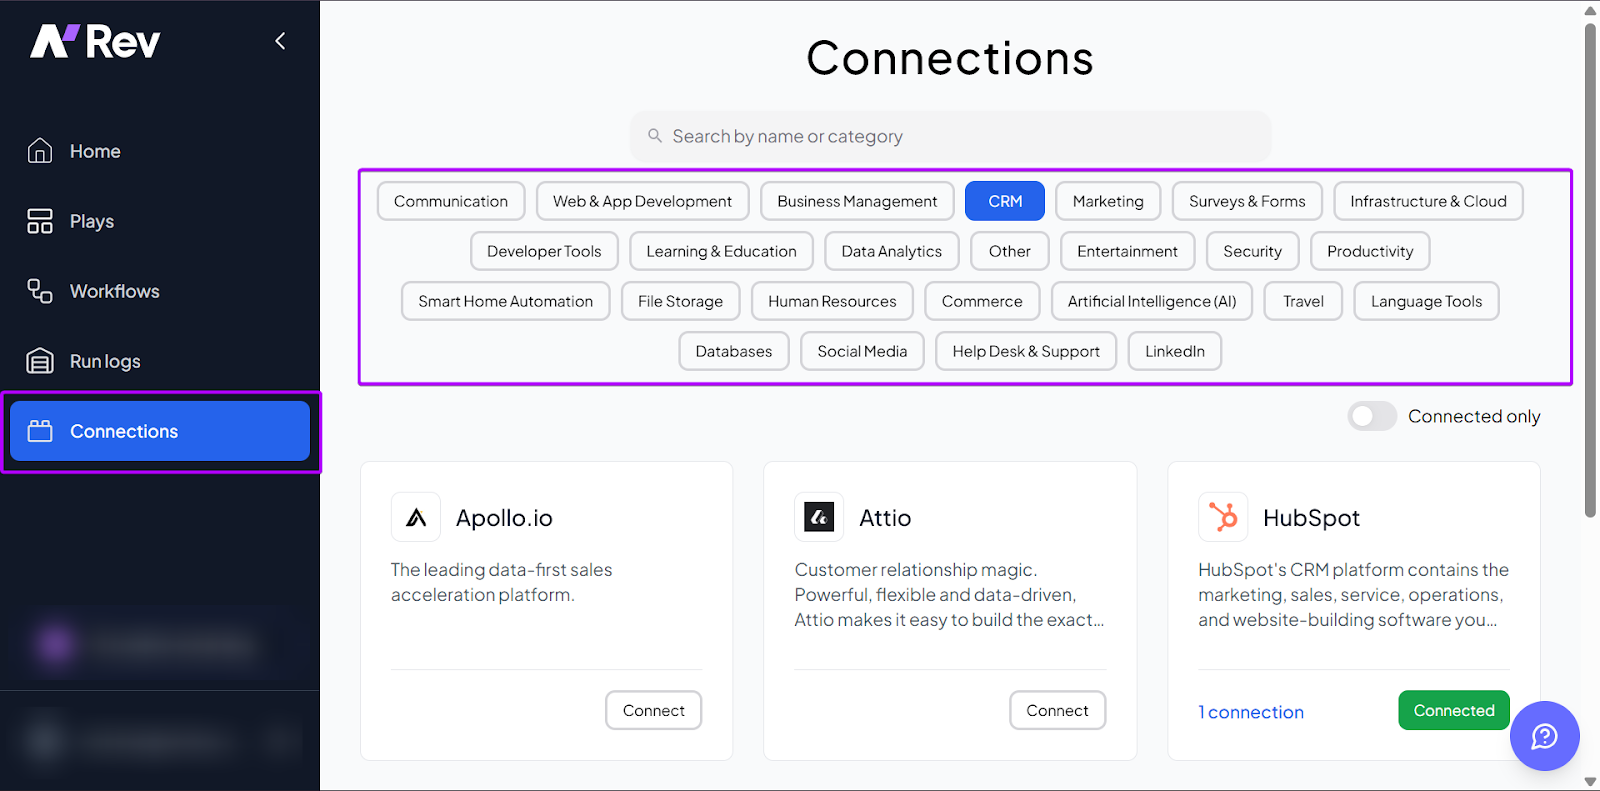Click HubSpot's Connected button

(1454, 710)
